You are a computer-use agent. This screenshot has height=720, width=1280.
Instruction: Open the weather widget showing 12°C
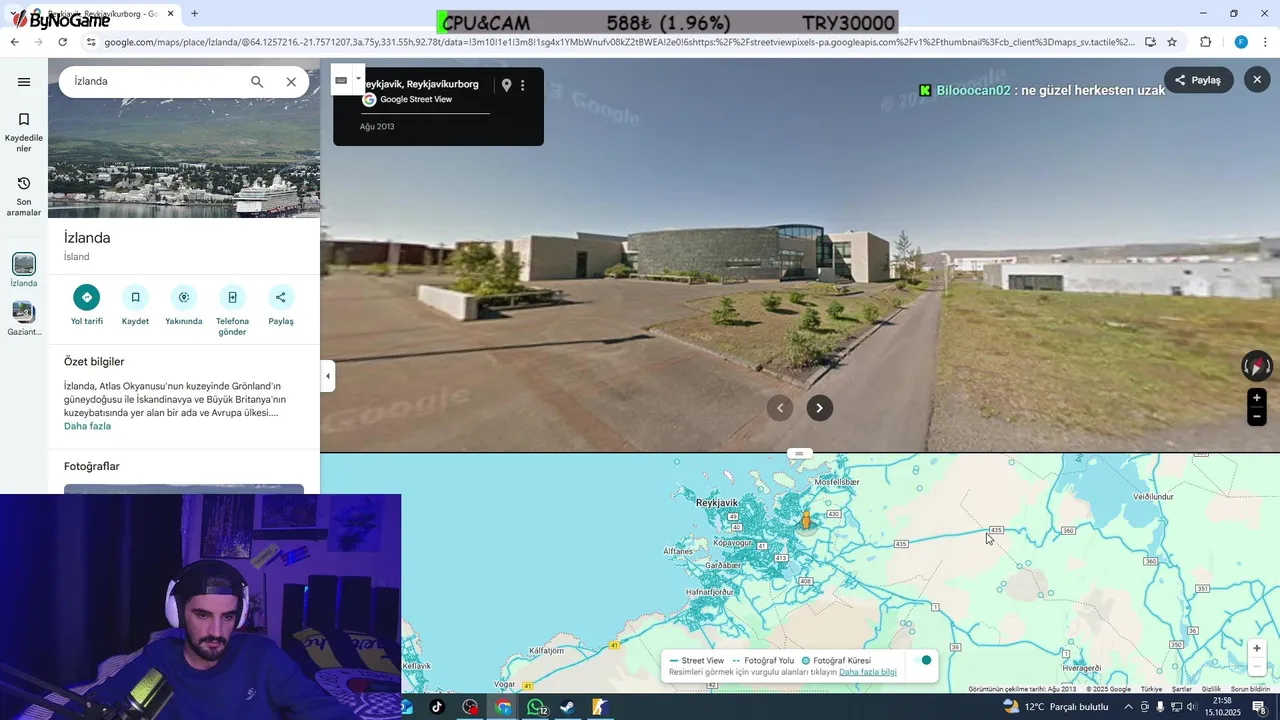click(1055, 707)
